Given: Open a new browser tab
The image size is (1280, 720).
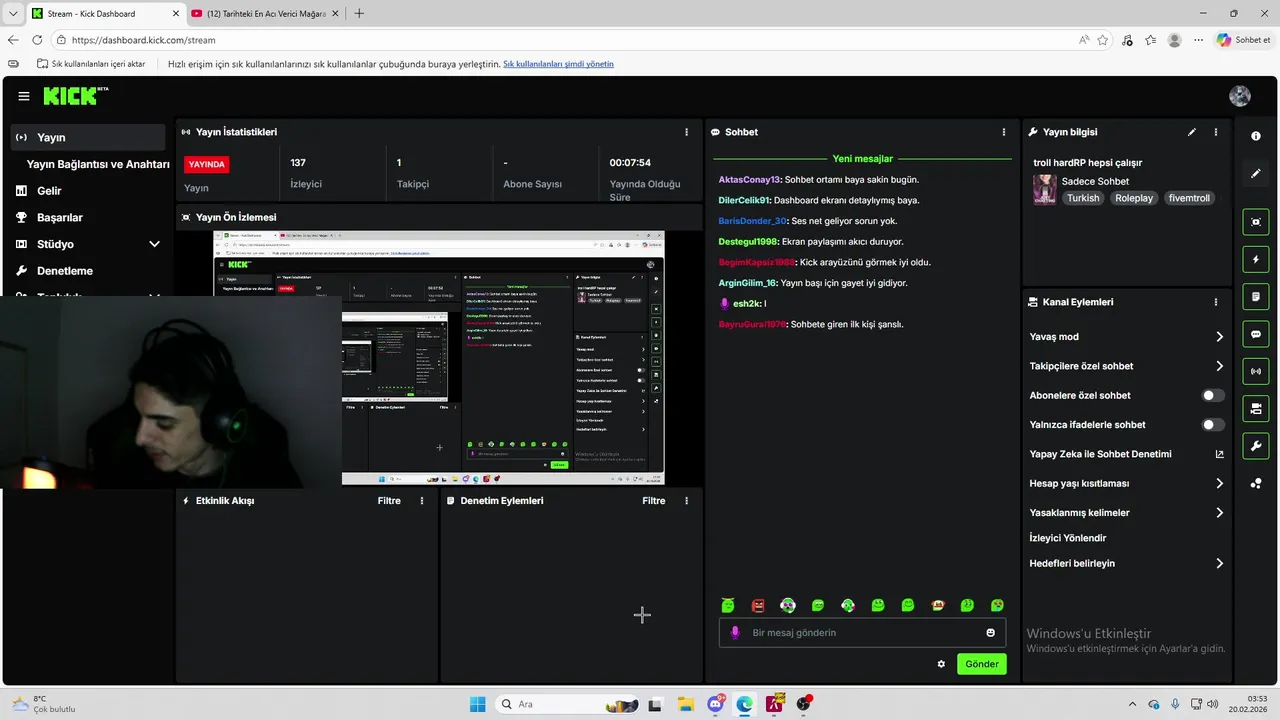Looking at the screenshot, I should (359, 14).
